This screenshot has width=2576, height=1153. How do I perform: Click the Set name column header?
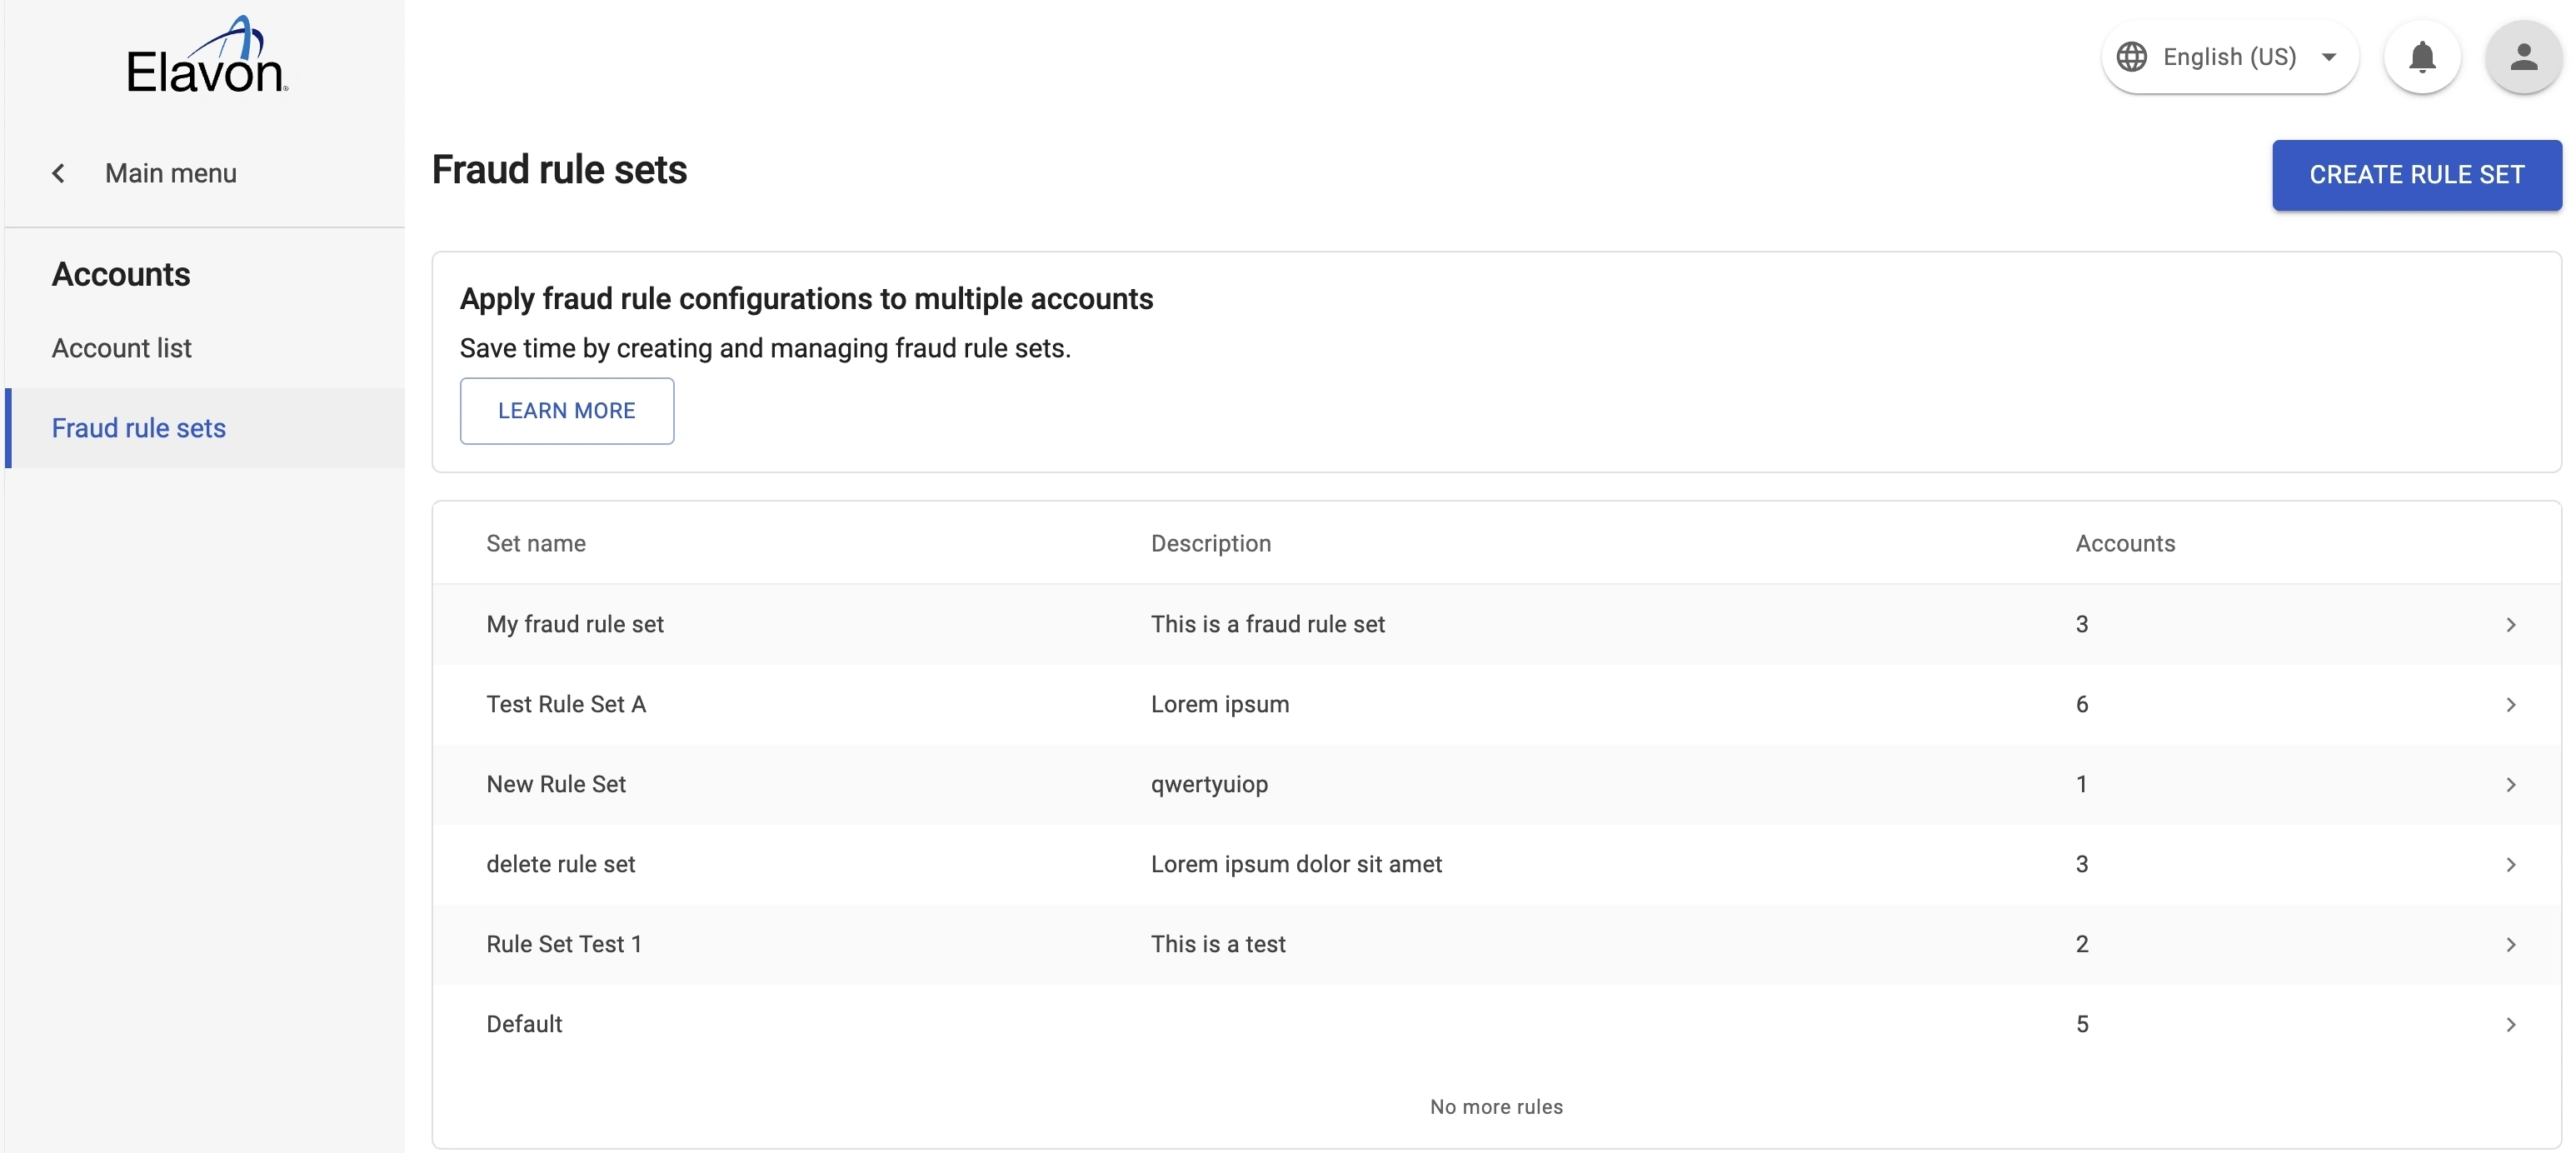click(x=536, y=543)
